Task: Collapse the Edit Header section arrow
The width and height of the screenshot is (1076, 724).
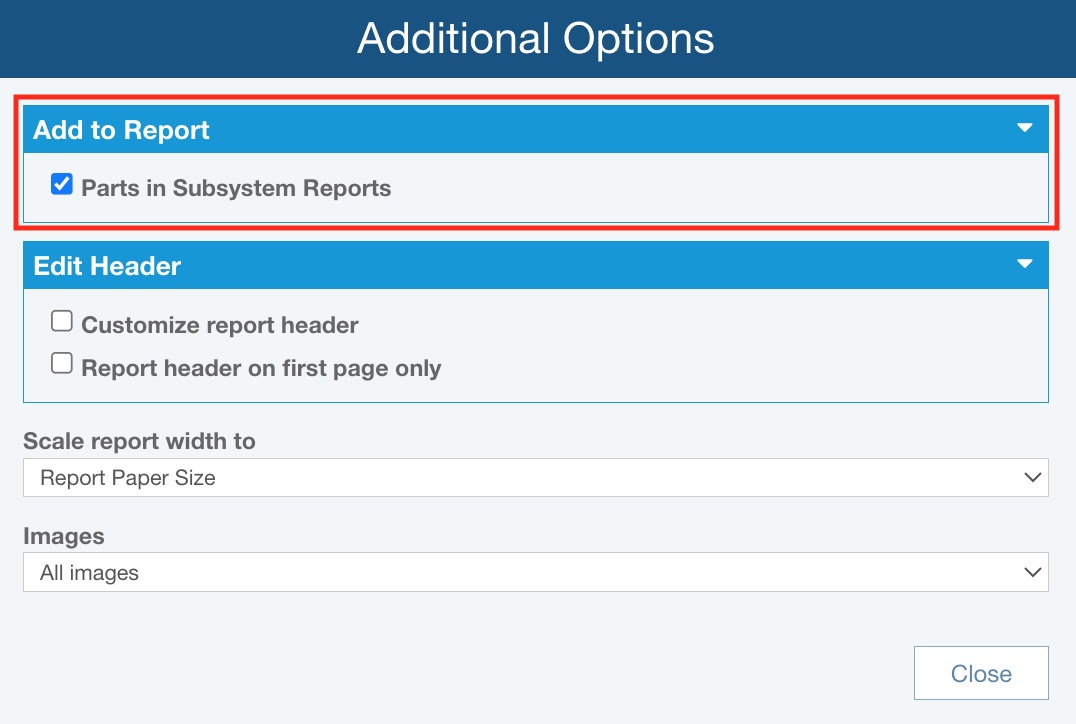Action: (1024, 264)
